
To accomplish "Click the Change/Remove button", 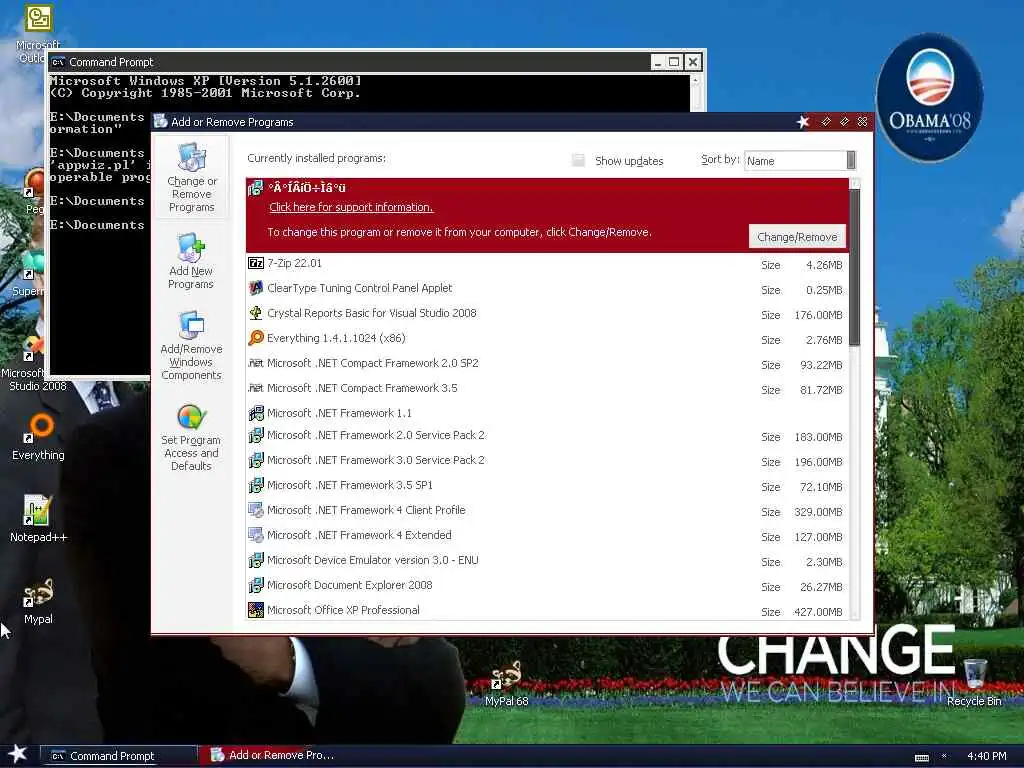I will point(797,237).
